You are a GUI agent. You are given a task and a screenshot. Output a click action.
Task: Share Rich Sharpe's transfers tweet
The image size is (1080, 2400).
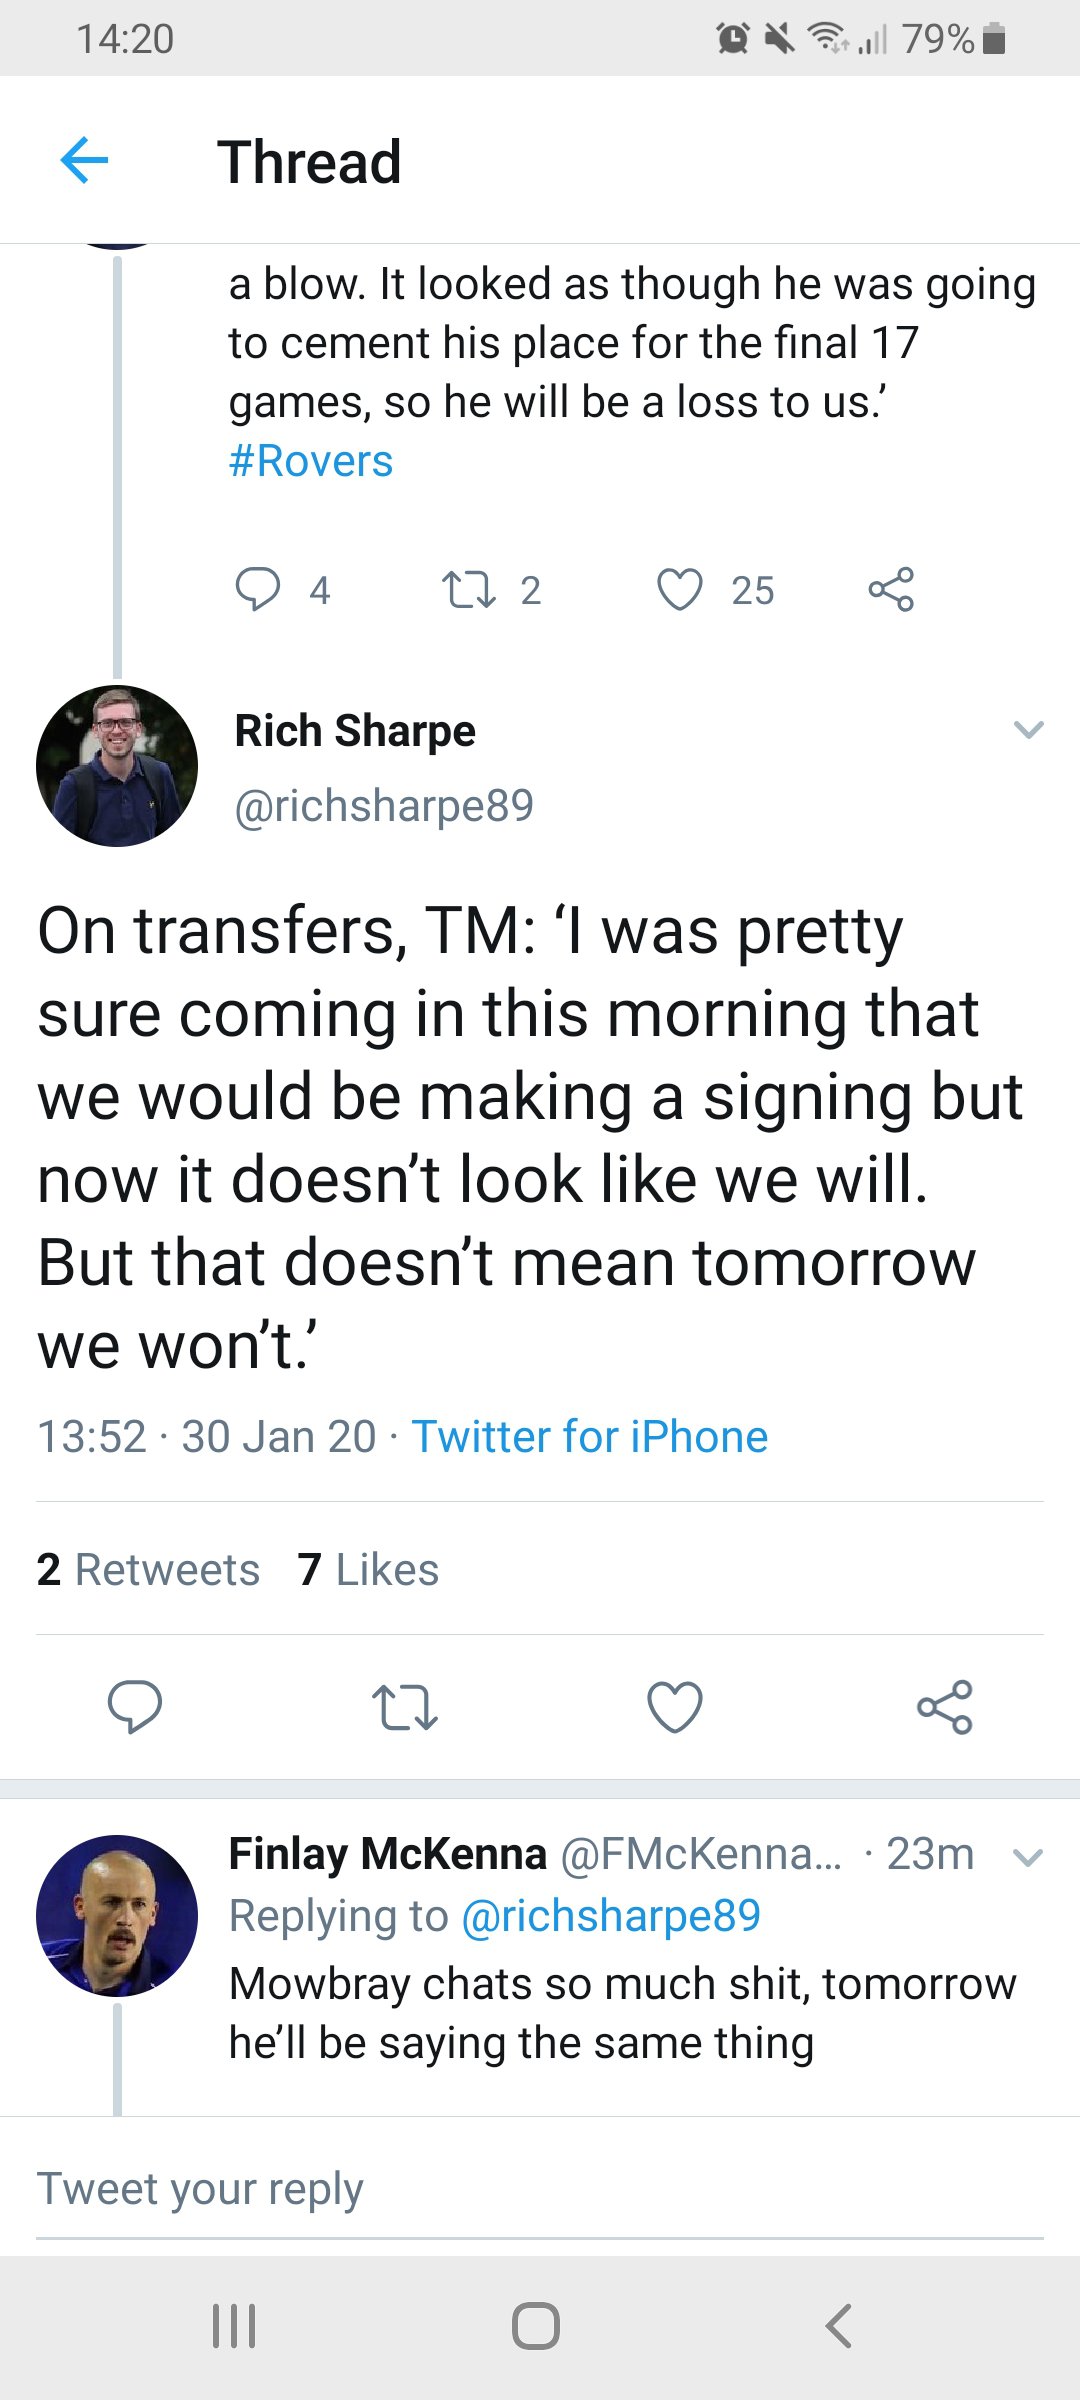tap(945, 1706)
